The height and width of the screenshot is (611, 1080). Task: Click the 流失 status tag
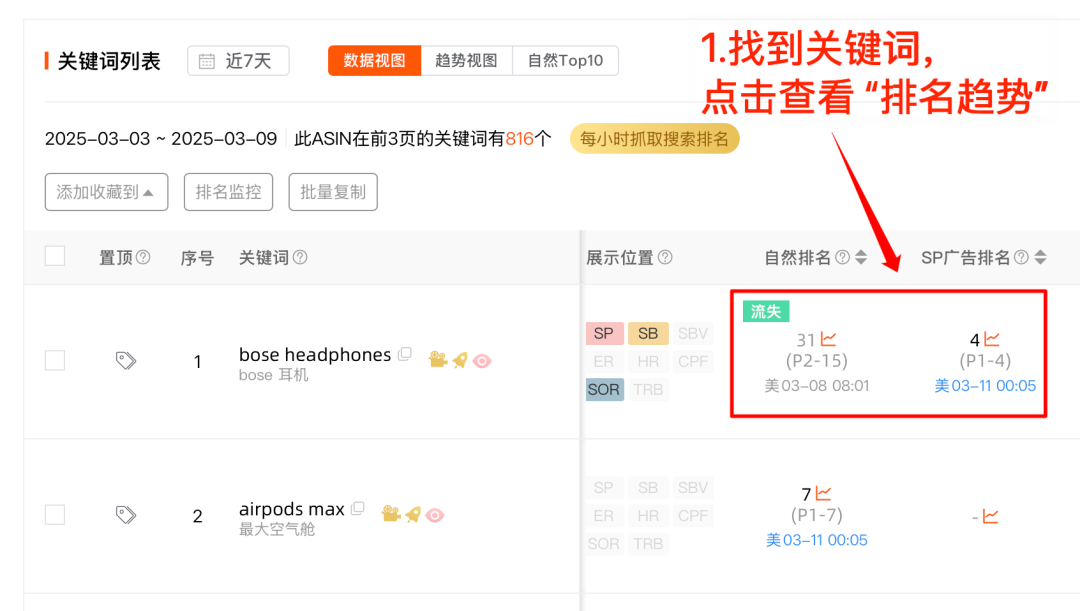[766, 311]
